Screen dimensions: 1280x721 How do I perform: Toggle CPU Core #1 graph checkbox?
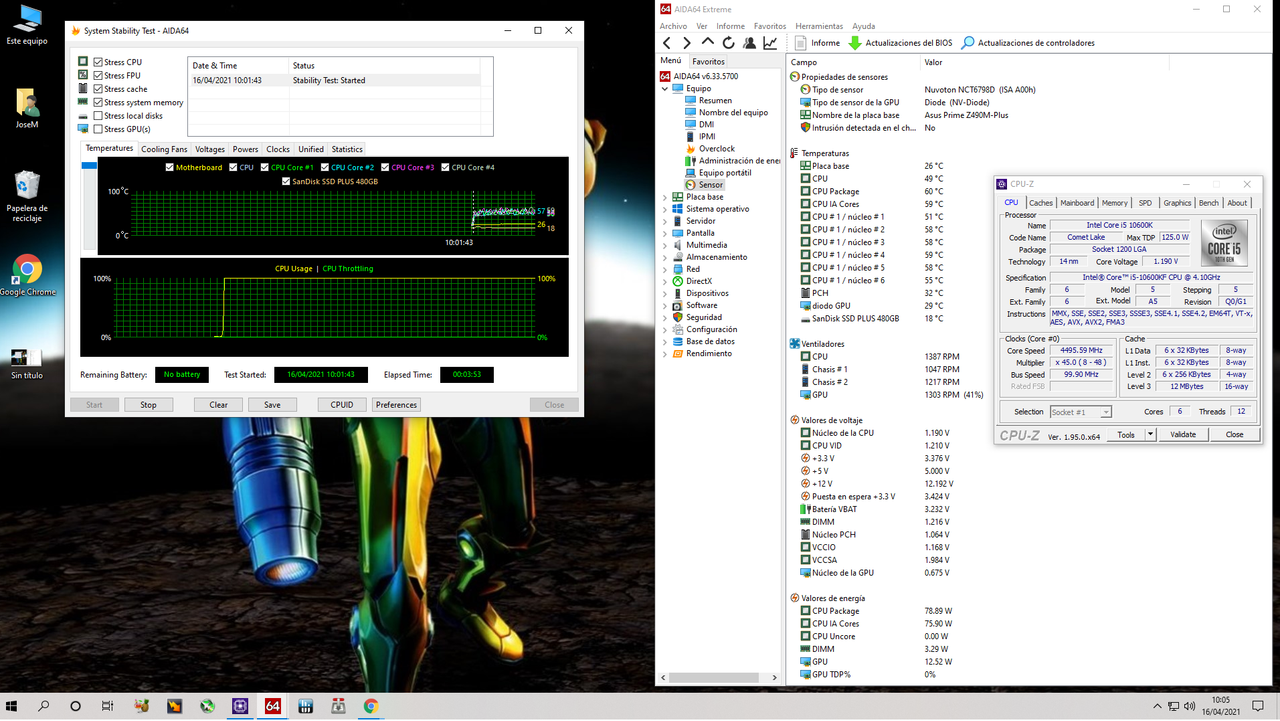(x=265, y=167)
